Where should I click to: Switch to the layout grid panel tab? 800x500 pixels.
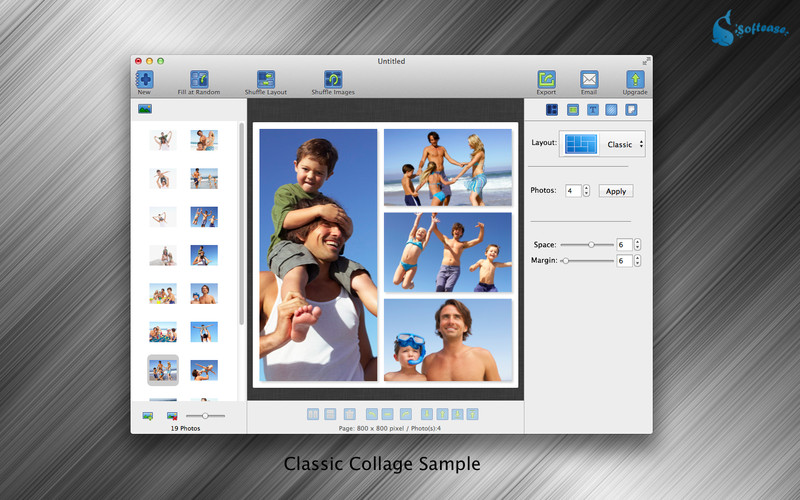click(552, 110)
